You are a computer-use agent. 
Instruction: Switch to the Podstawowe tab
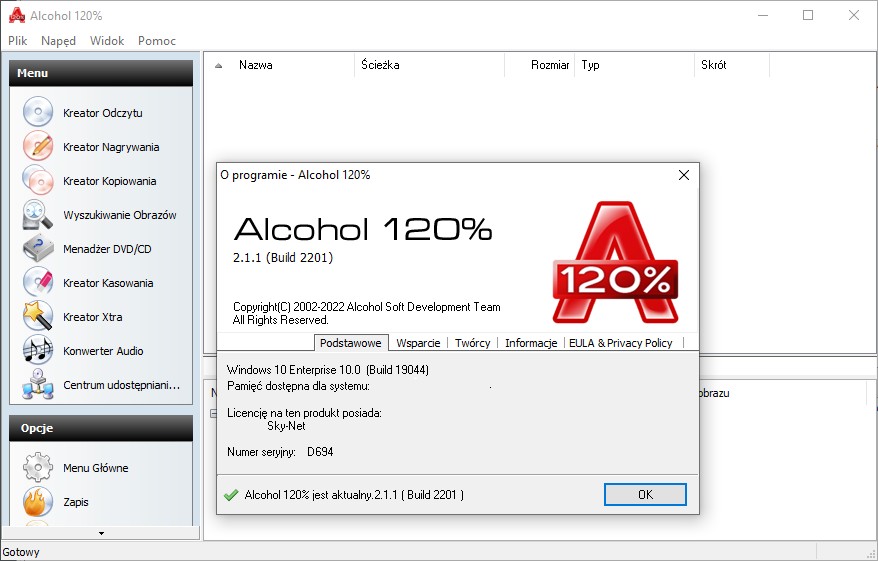click(351, 343)
